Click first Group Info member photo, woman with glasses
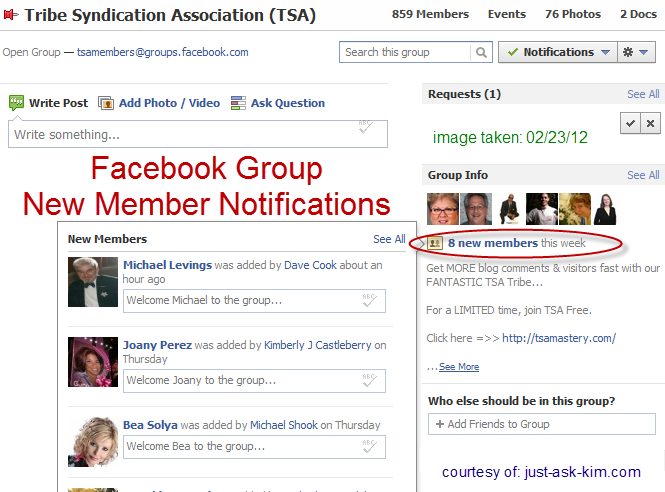The height and width of the screenshot is (492, 665). coord(443,209)
